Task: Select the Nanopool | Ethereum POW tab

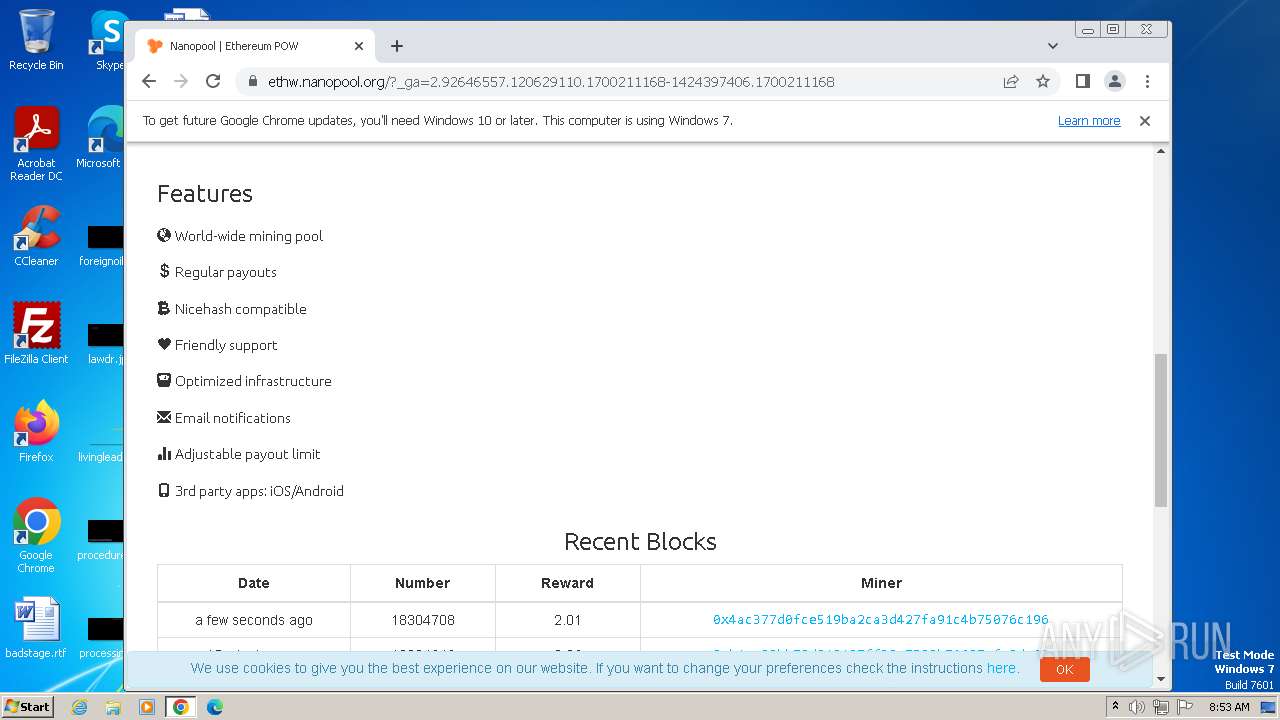Action: tap(254, 46)
